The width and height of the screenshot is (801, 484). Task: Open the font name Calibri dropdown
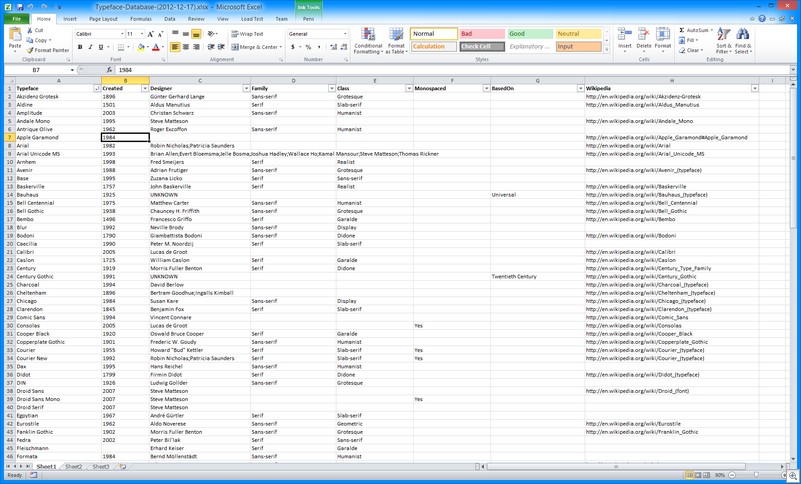coord(121,34)
